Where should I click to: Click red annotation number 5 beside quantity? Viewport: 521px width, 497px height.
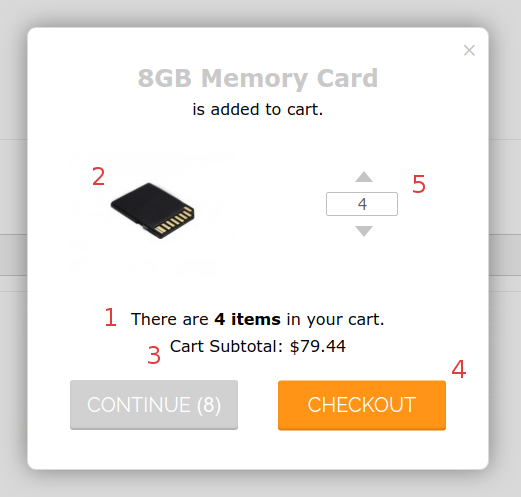click(x=419, y=184)
